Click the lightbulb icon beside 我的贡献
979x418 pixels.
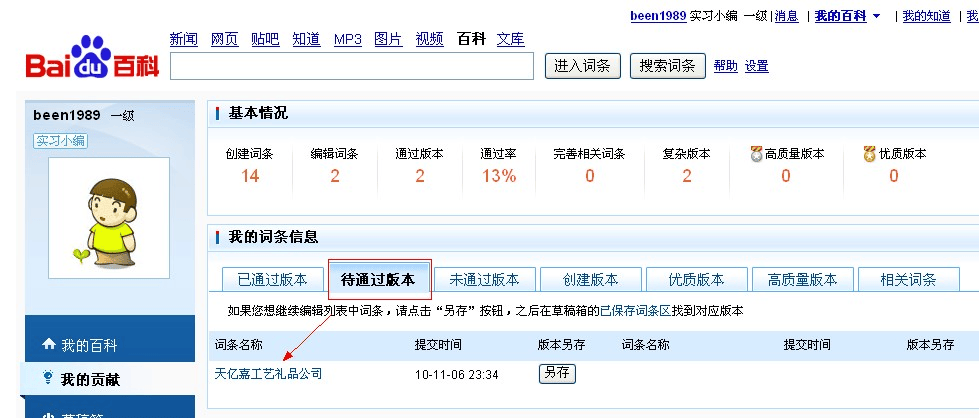coord(48,379)
